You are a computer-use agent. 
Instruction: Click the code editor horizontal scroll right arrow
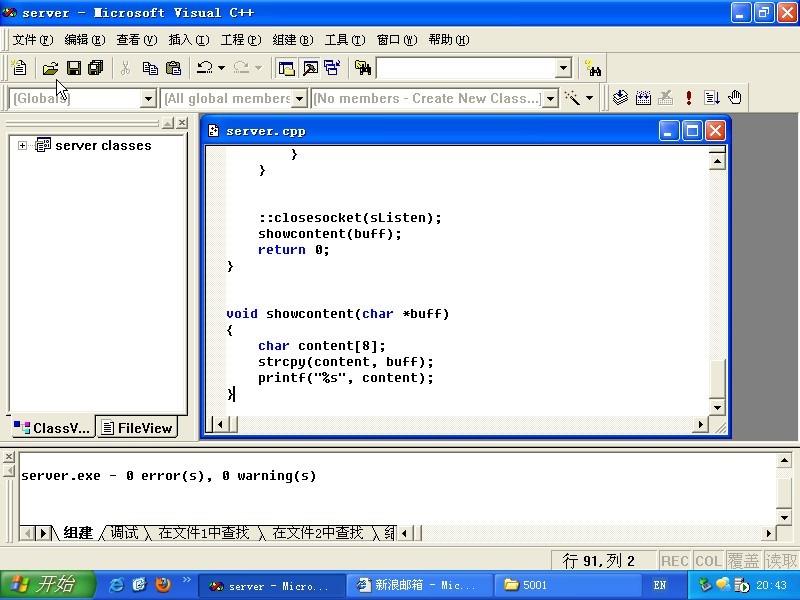point(701,424)
